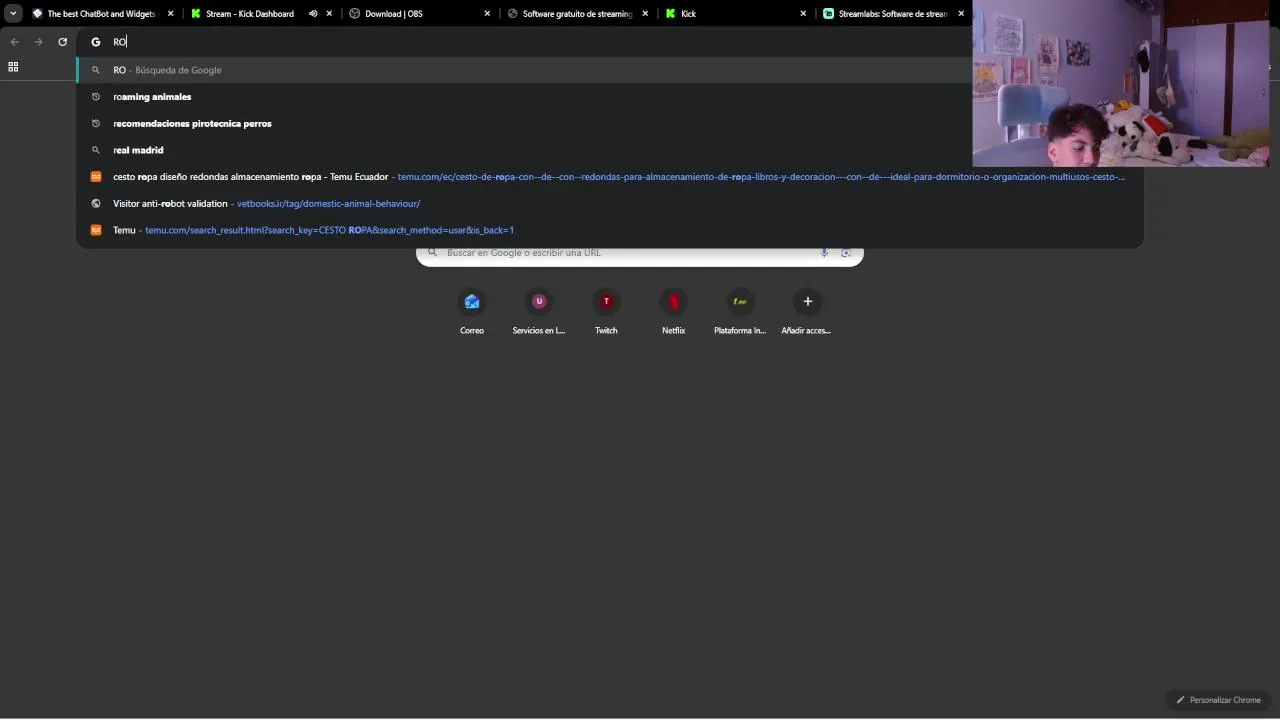Close the Software gratuito de streaming tab
Image resolution: width=1280 pixels, height=720 pixels.
pyautogui.click(x=645, y=14)
